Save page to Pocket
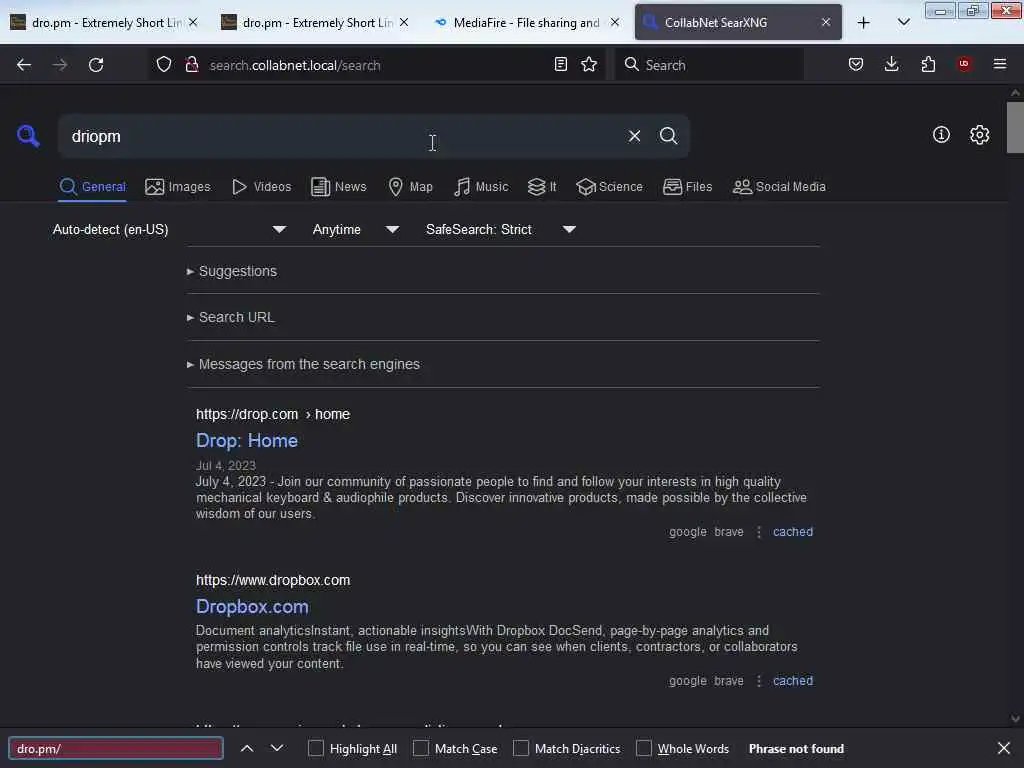 856,64
